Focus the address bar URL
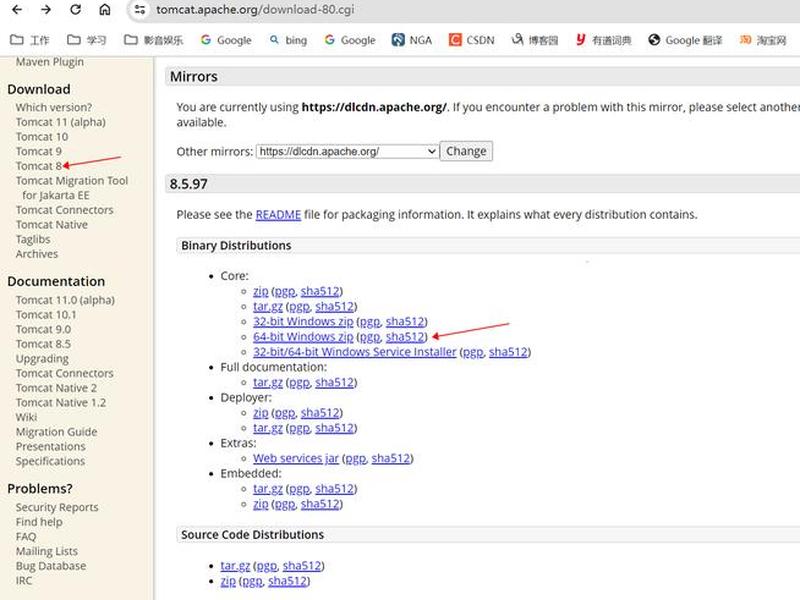This screenshot has height=600, width=800. [x=255, y=10]
